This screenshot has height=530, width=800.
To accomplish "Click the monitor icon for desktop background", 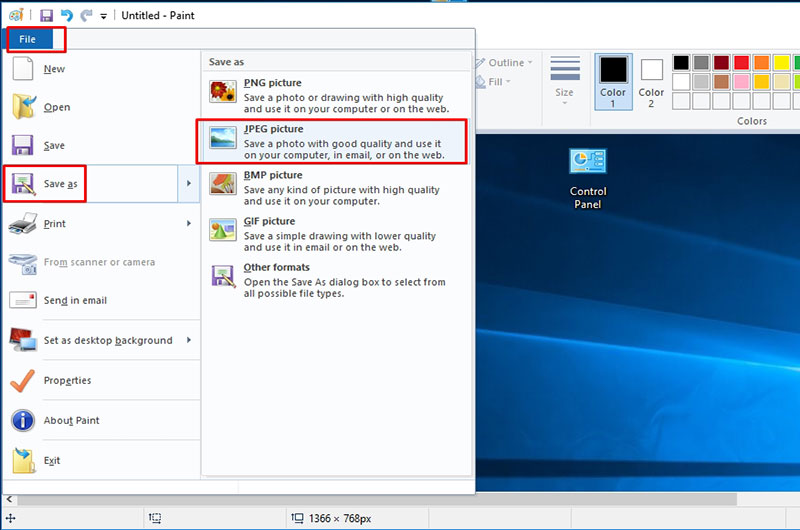I will pos(23,340).
